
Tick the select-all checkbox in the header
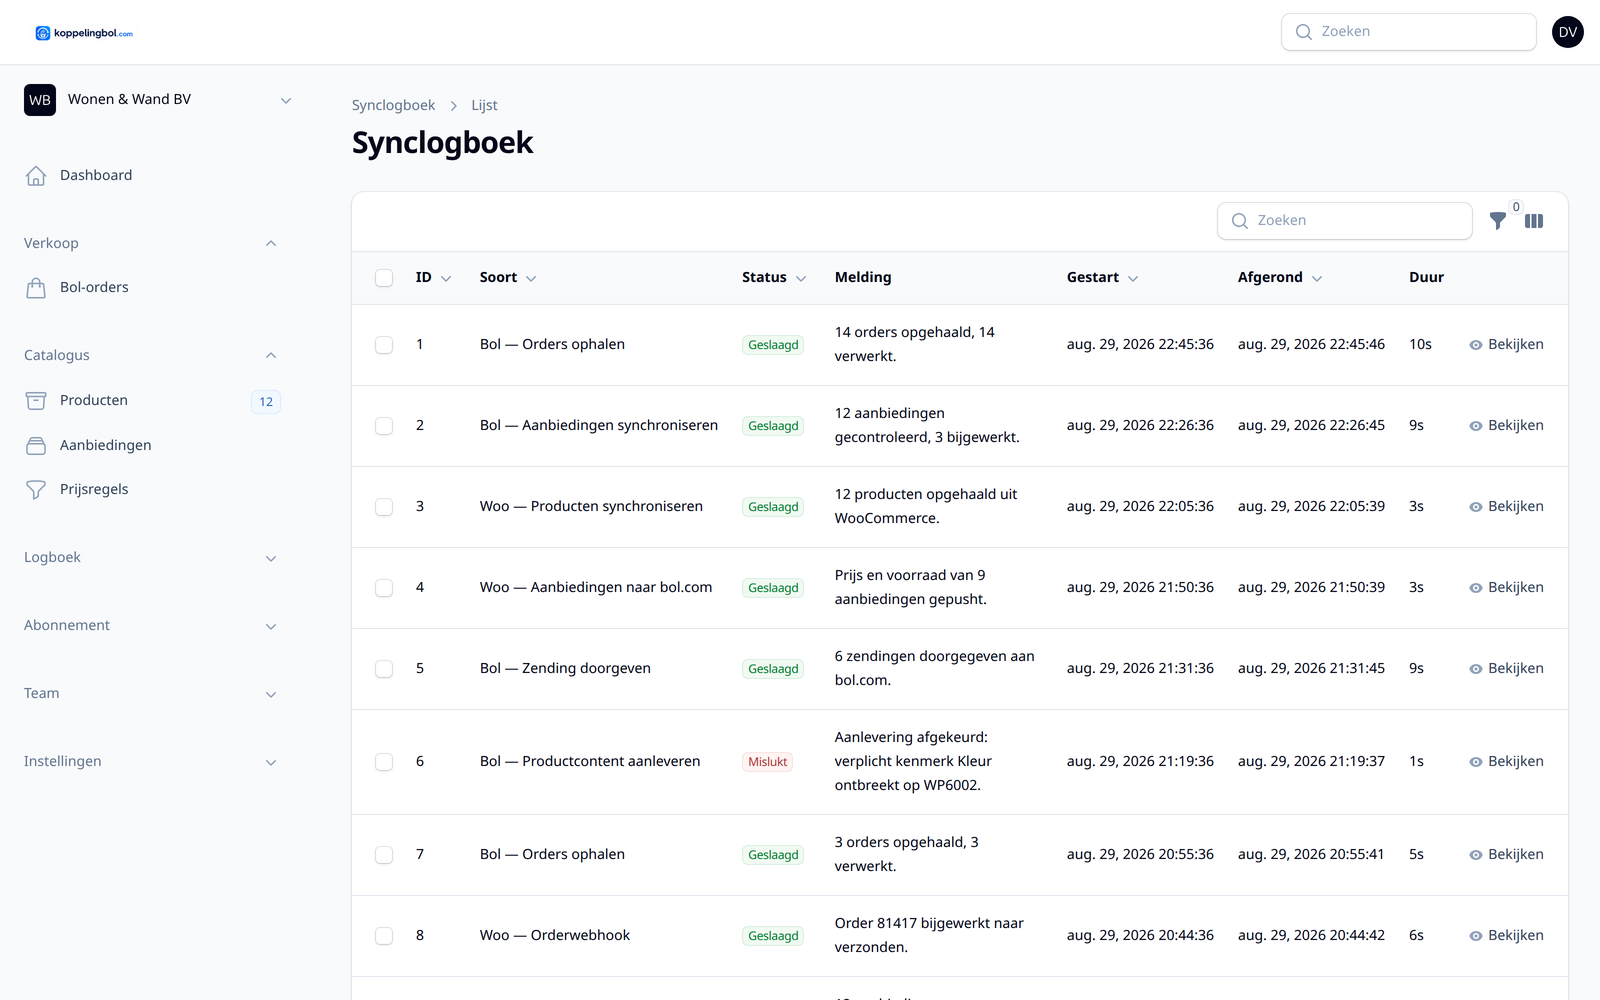(384, 278)
